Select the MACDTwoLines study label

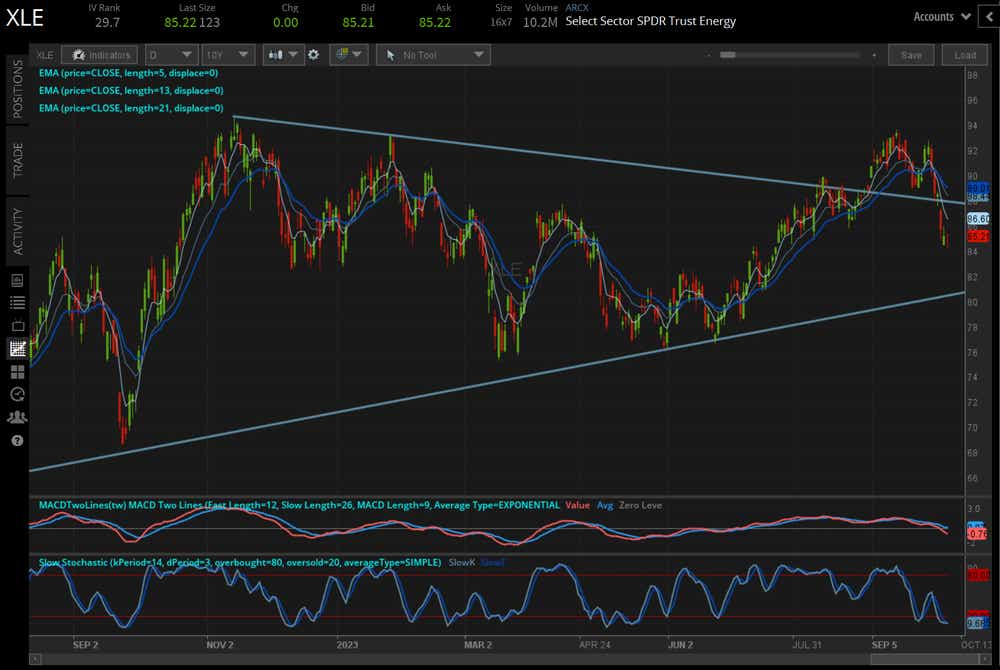(298, 505)
